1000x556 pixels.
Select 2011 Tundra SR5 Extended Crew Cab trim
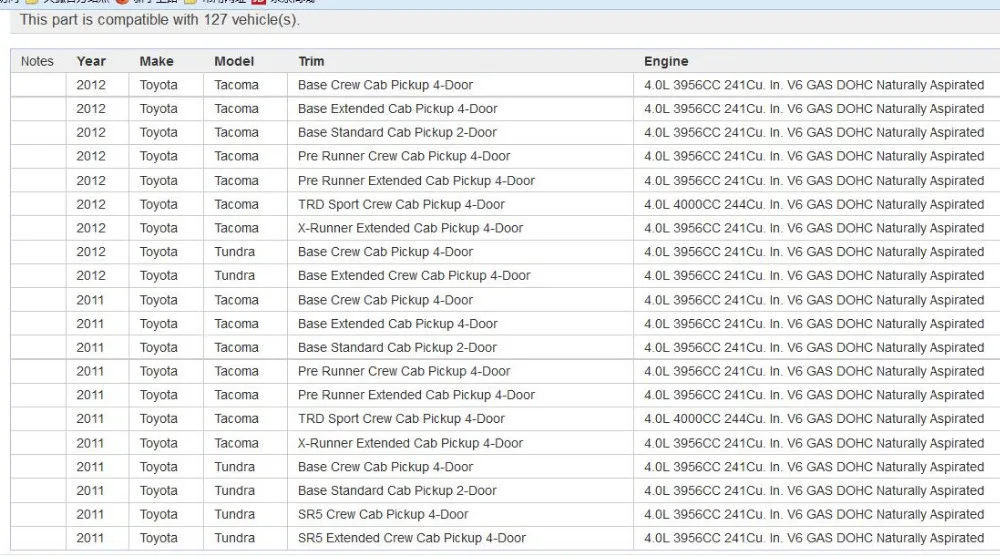click(x=411, y=538)
